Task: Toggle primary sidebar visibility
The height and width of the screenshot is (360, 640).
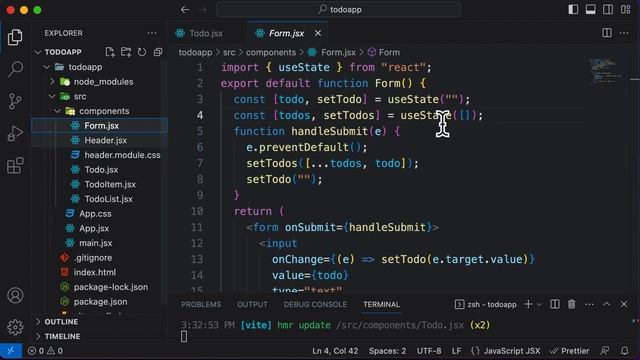Action: (573, 9)
